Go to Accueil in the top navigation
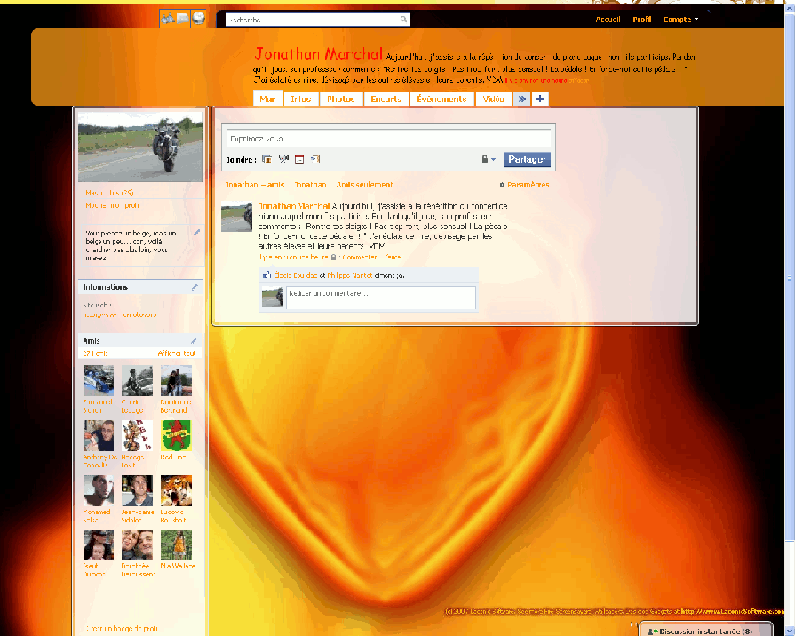Screen dimensions: 795x636 coord(608,19)
